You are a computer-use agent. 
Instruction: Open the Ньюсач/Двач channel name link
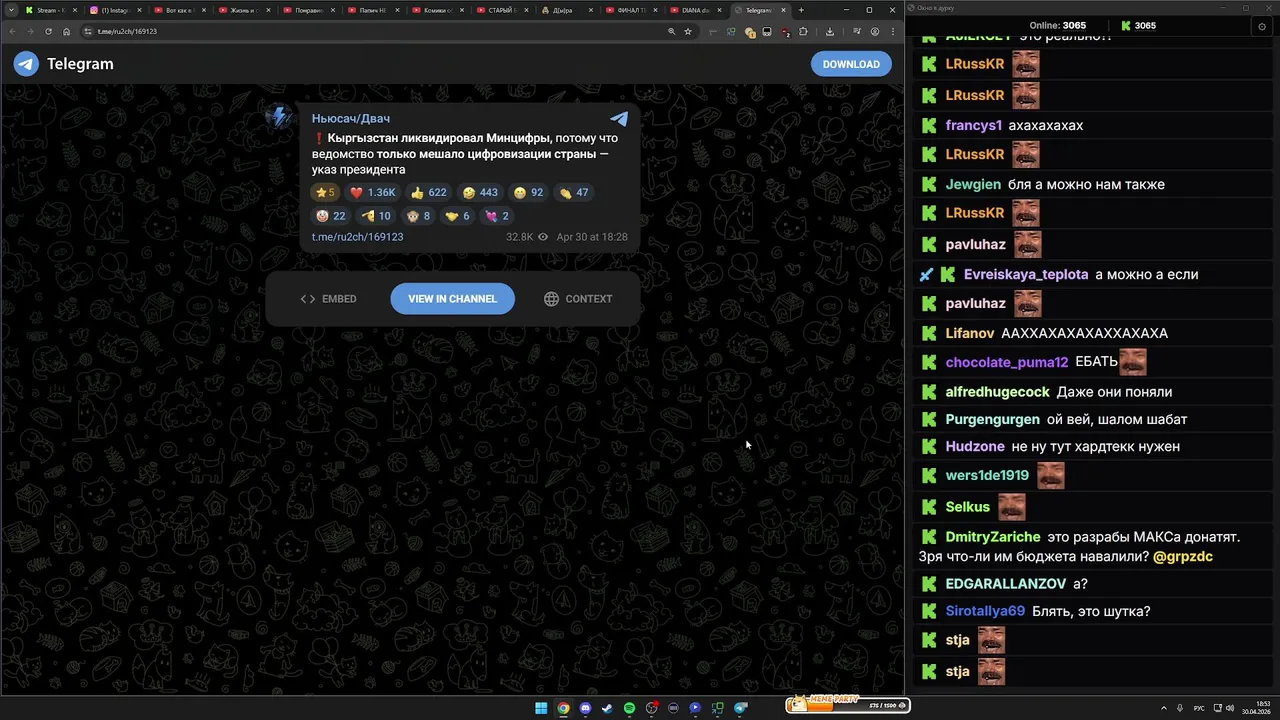click(350, 118)
